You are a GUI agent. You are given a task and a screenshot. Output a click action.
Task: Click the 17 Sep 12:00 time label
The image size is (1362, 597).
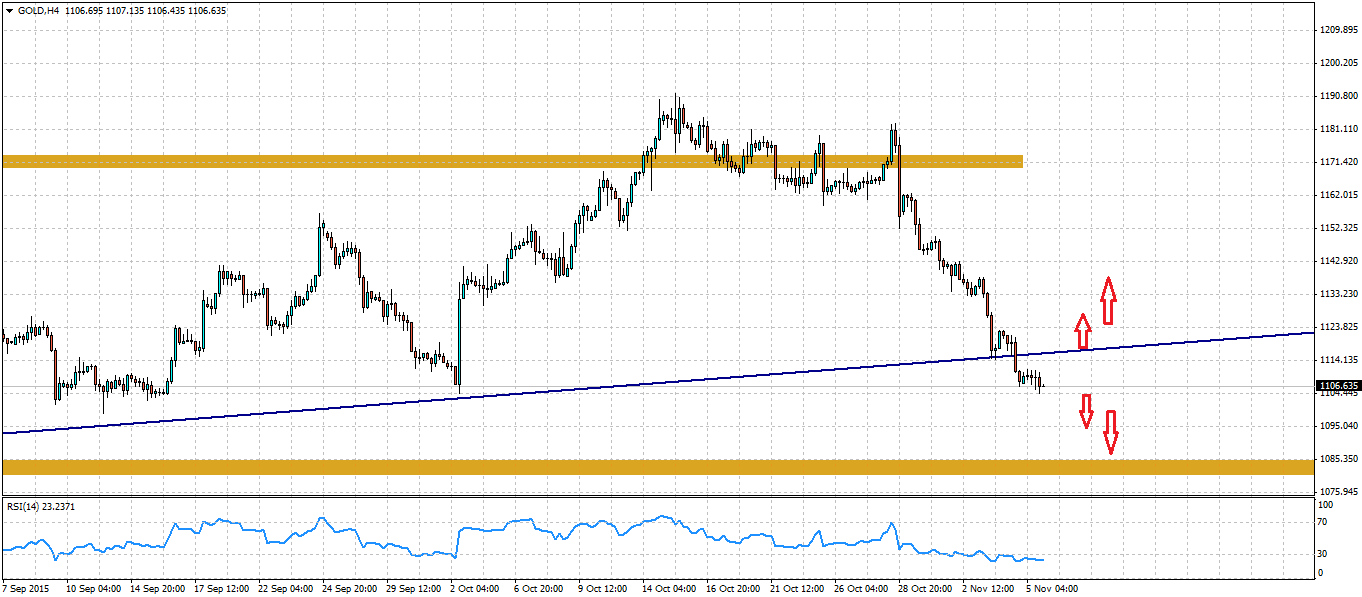click(x=221, y=588)
